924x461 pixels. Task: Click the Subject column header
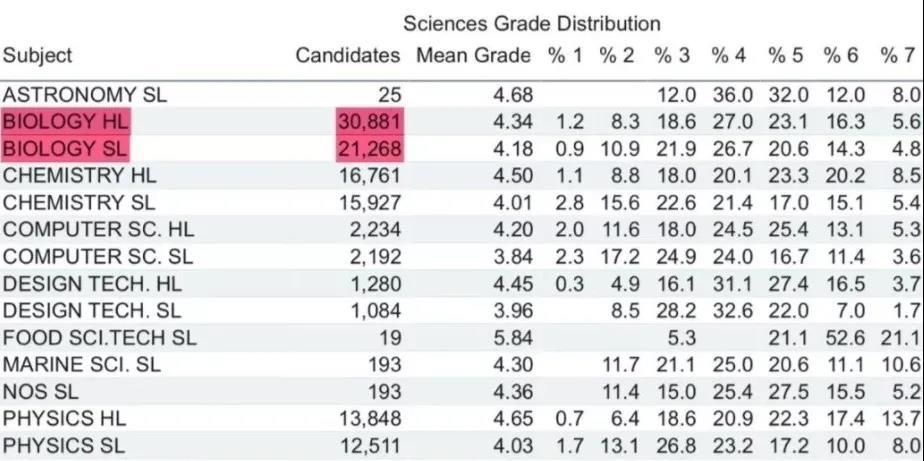37,56
